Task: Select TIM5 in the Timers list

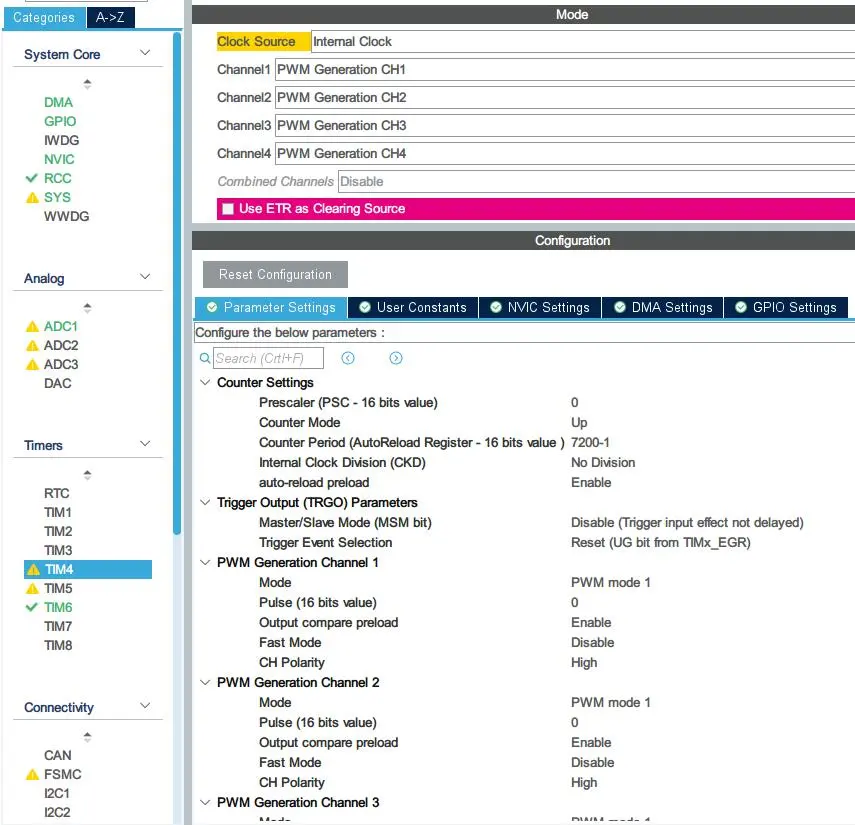Action: (58, 588)
